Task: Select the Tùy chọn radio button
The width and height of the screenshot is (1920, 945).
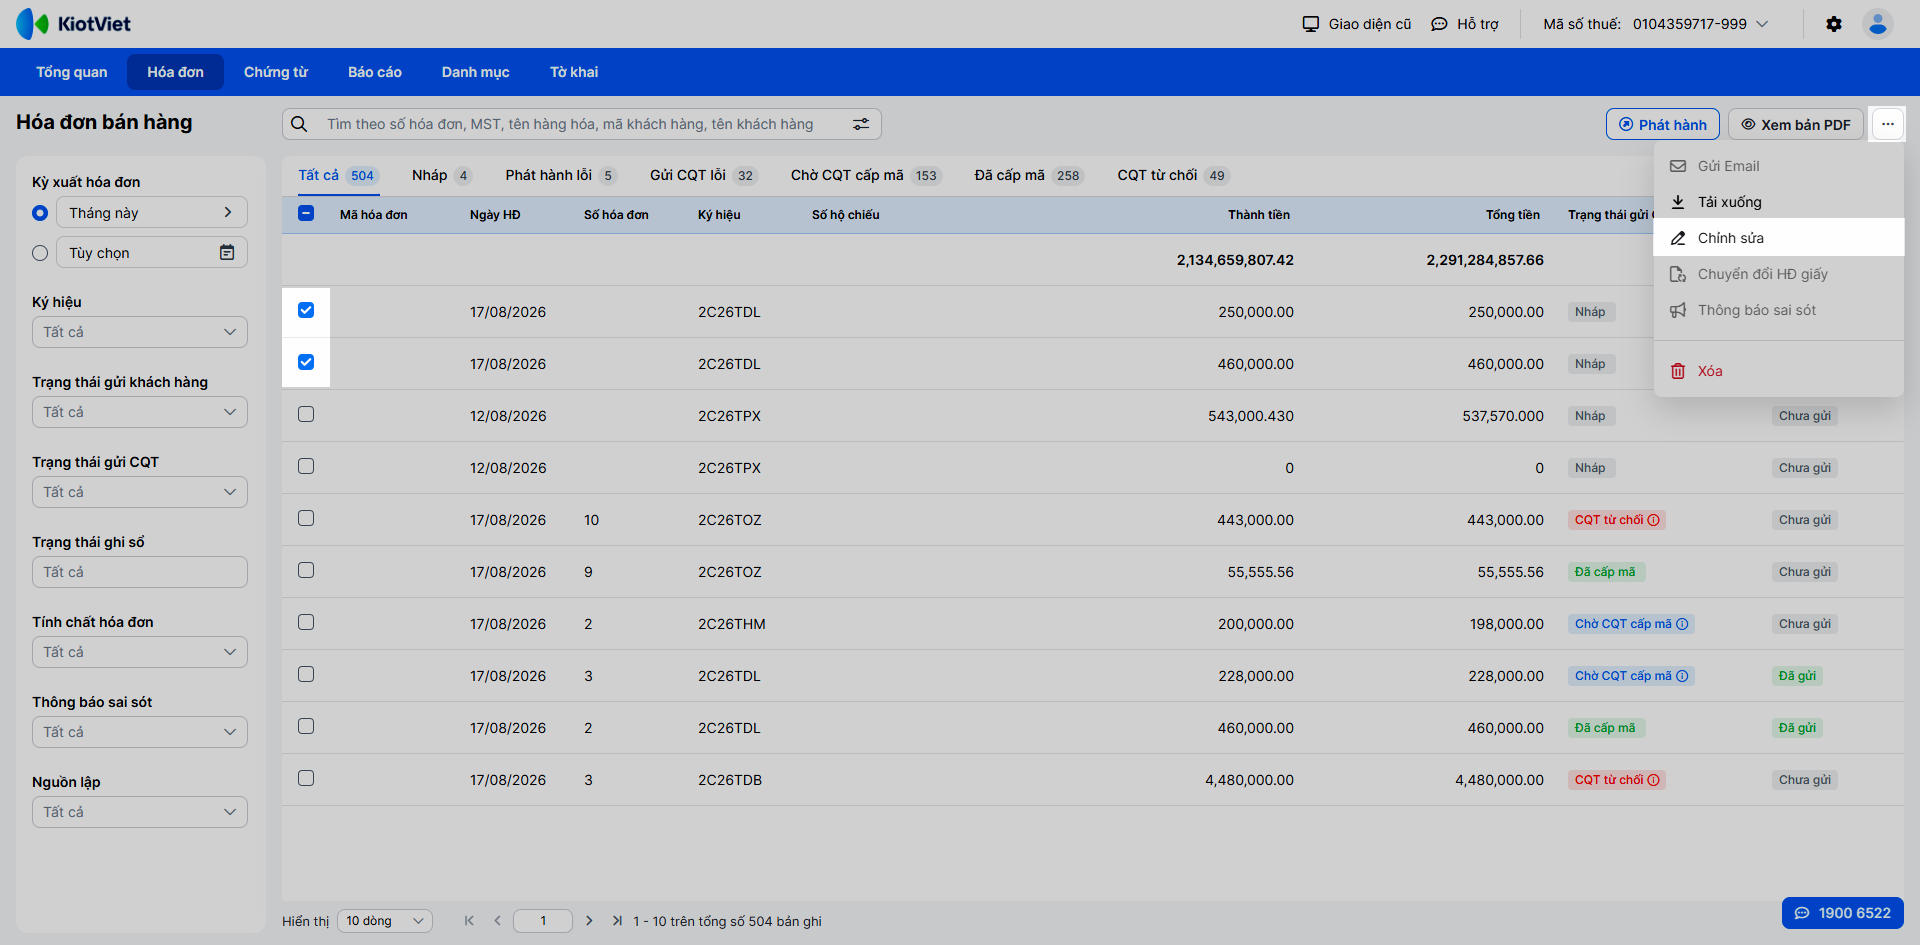Action: pos(40,253)
